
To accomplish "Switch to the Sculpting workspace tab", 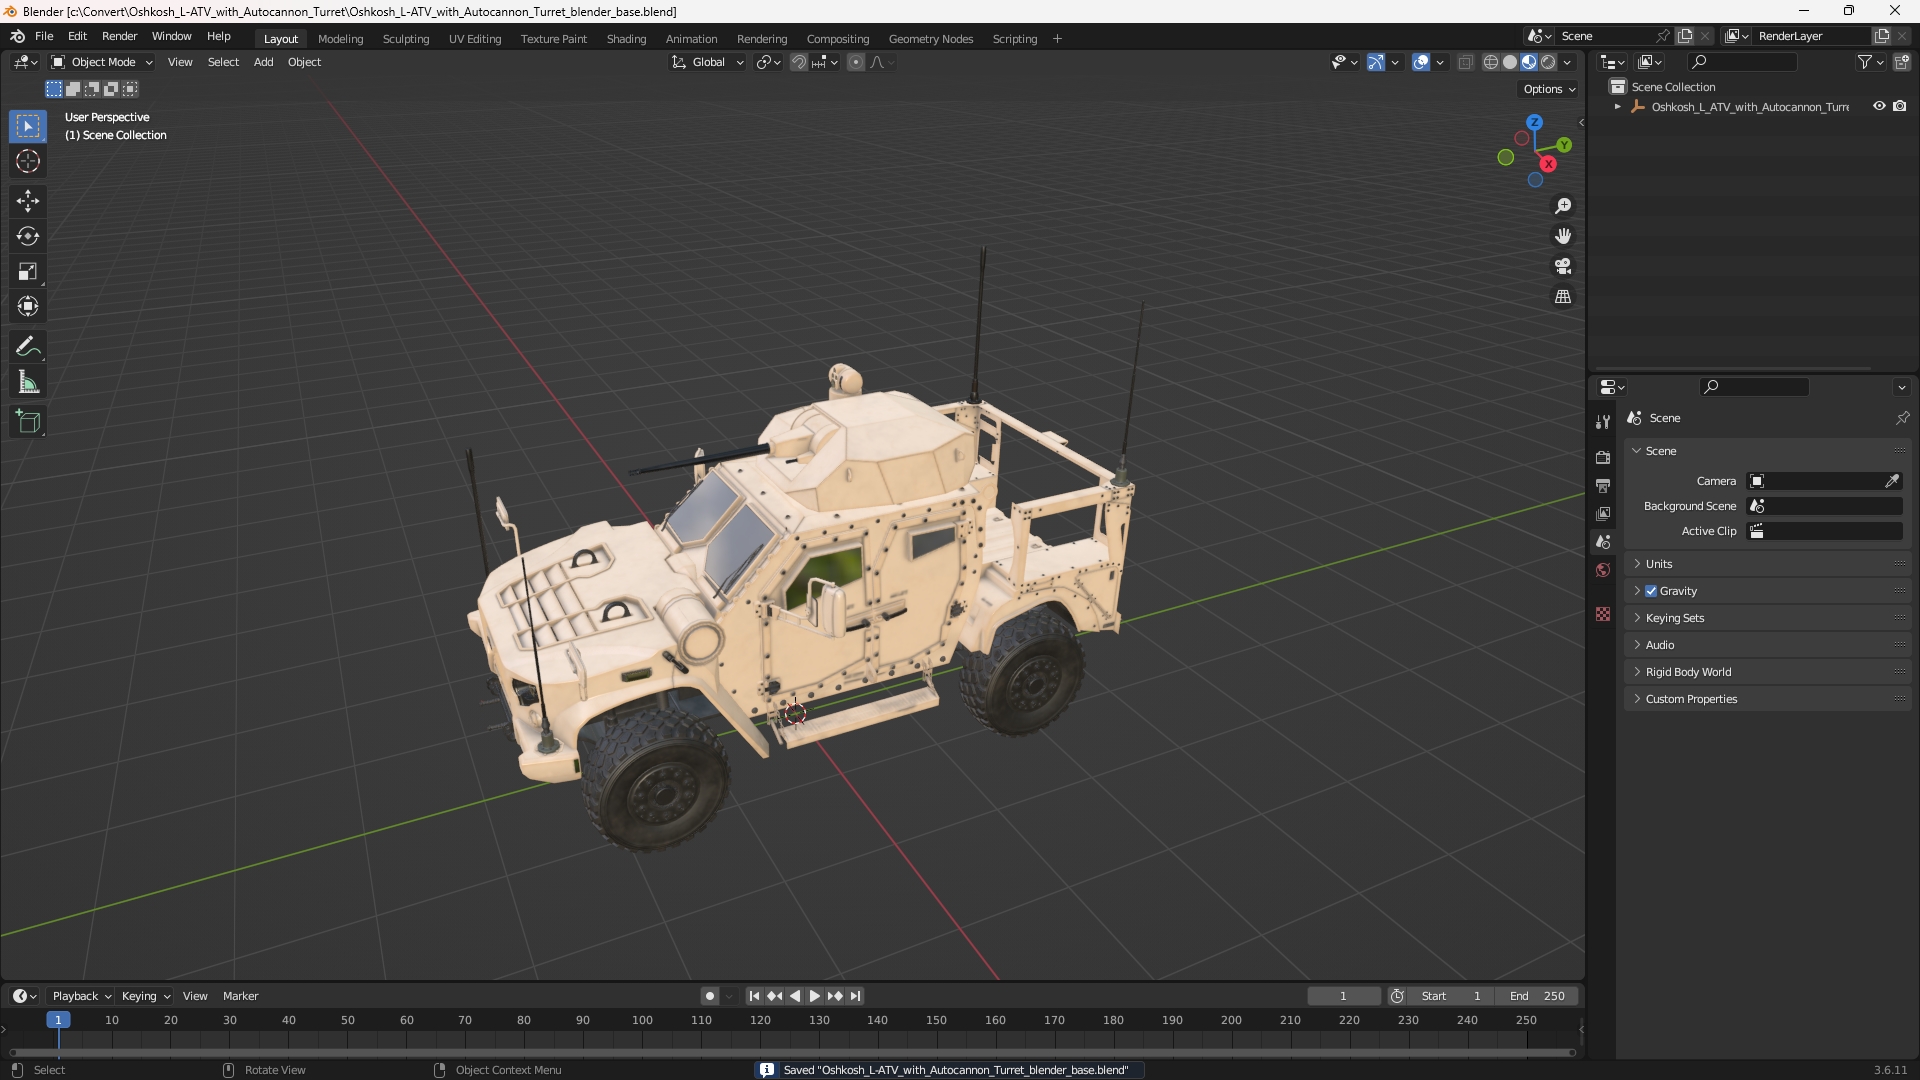I will click(x=406, y=39).
